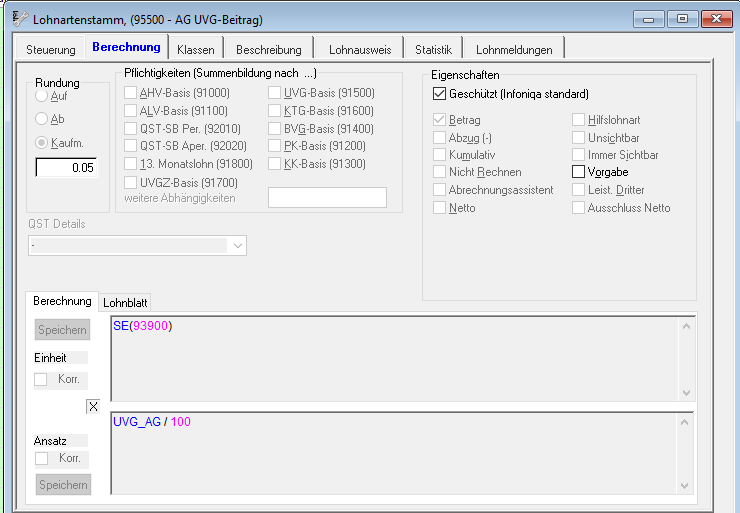Click into the UVG_AG / 100 formula field
Viewport: 740px width, 513px height.
coord(403,453)
